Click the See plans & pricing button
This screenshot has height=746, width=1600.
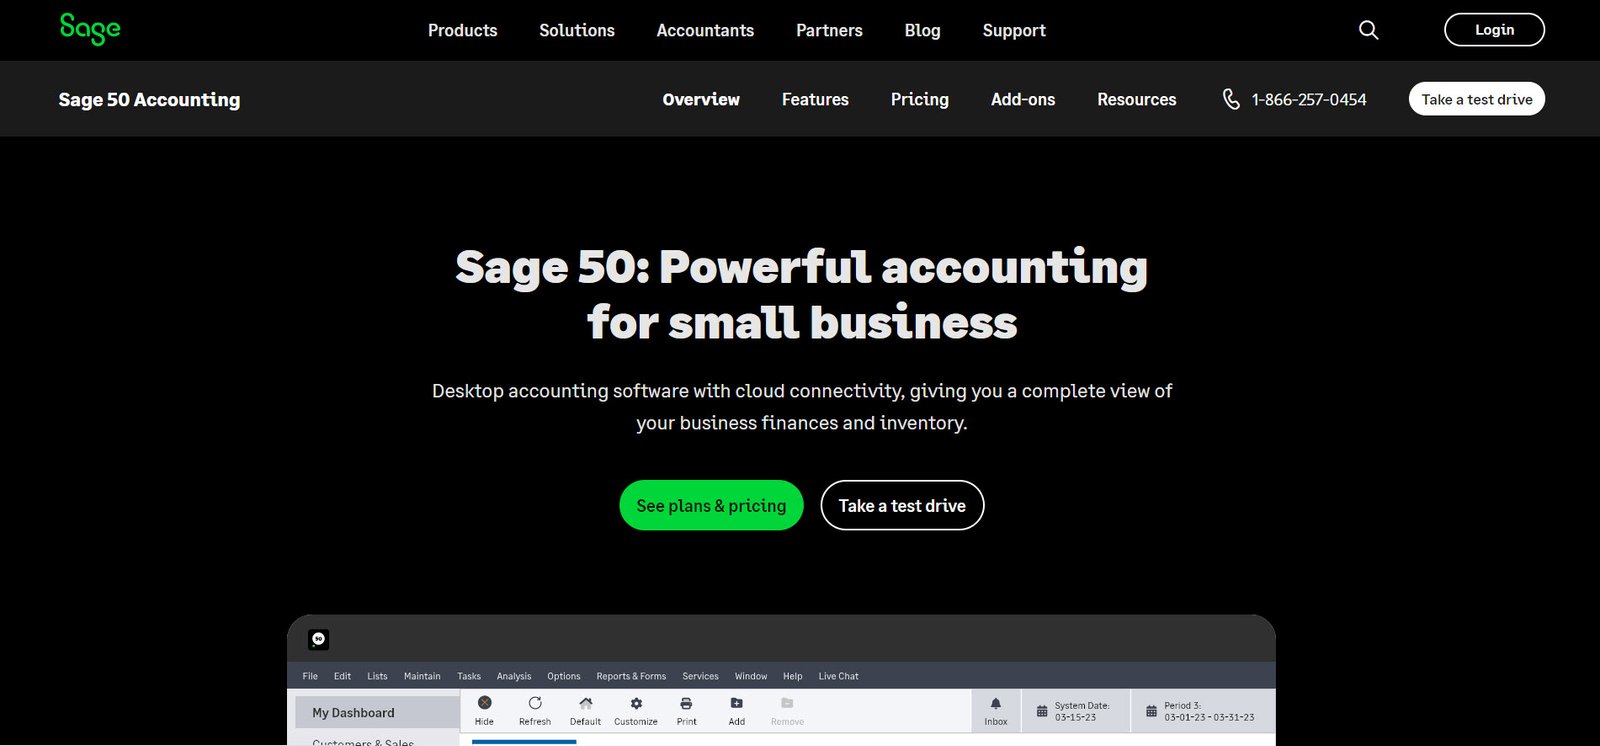click(711, 505)
